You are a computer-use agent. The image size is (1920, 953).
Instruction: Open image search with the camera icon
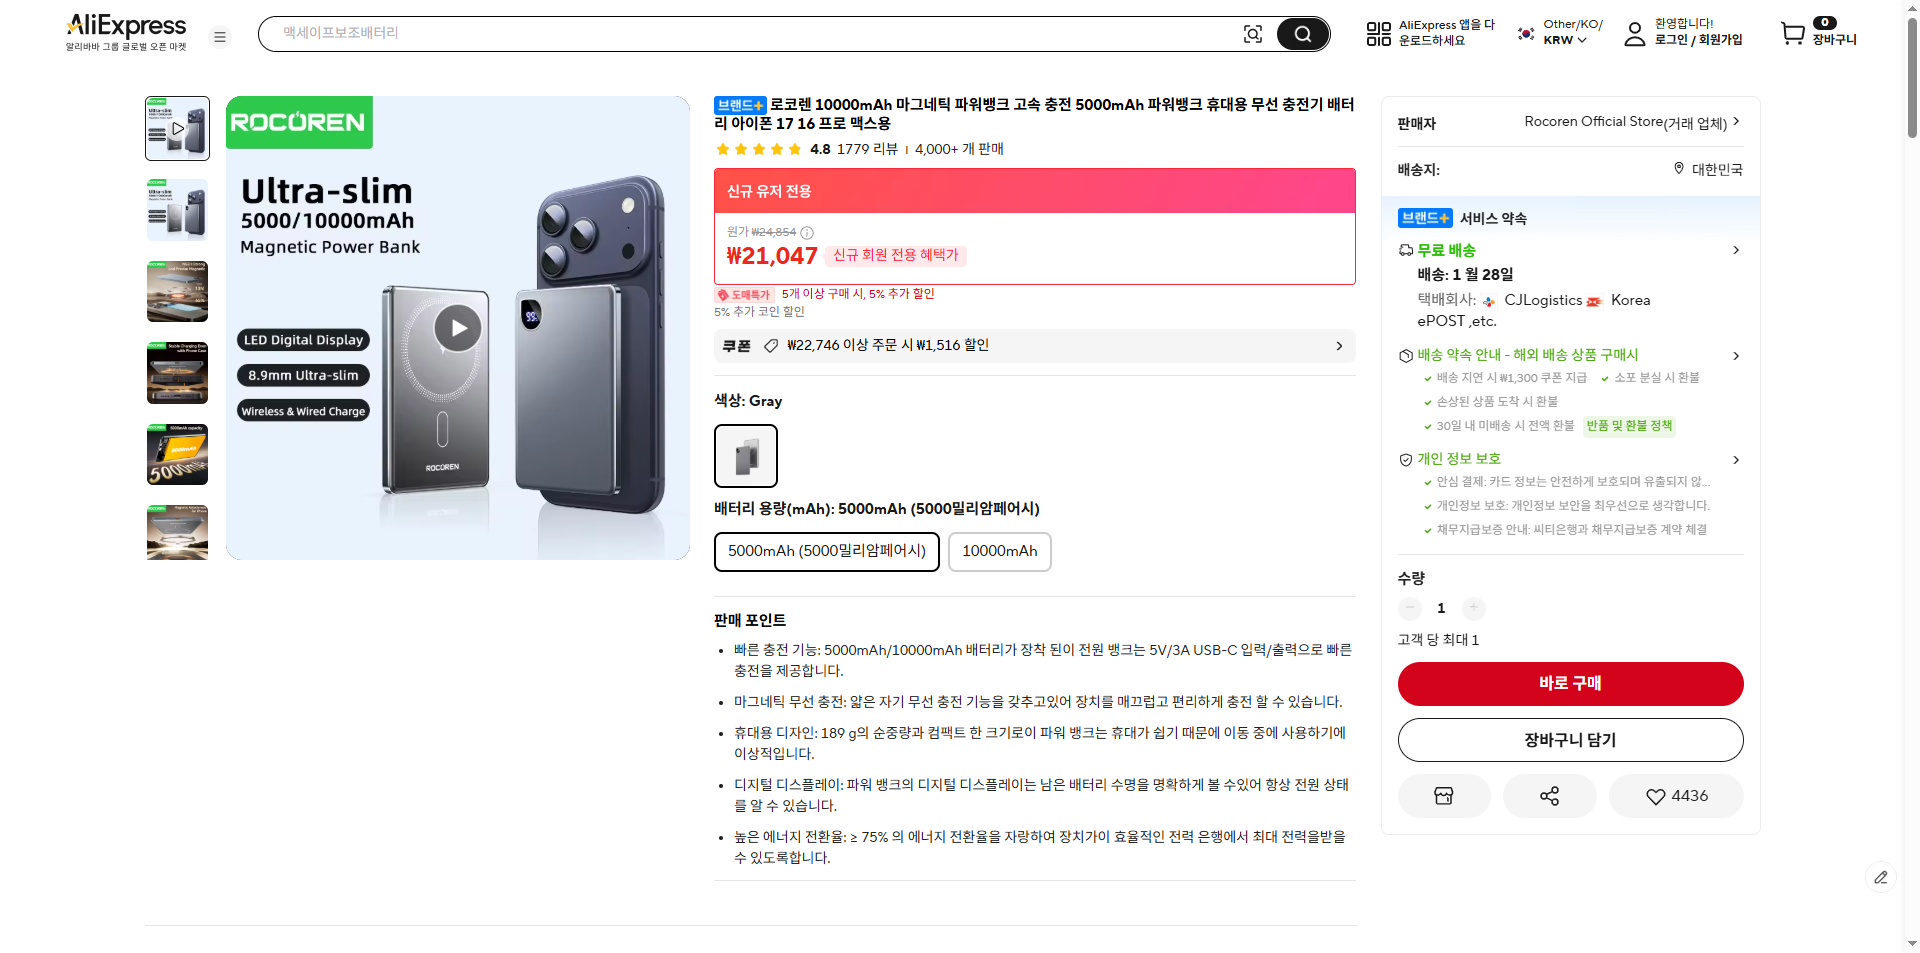tap(1253, 33)
